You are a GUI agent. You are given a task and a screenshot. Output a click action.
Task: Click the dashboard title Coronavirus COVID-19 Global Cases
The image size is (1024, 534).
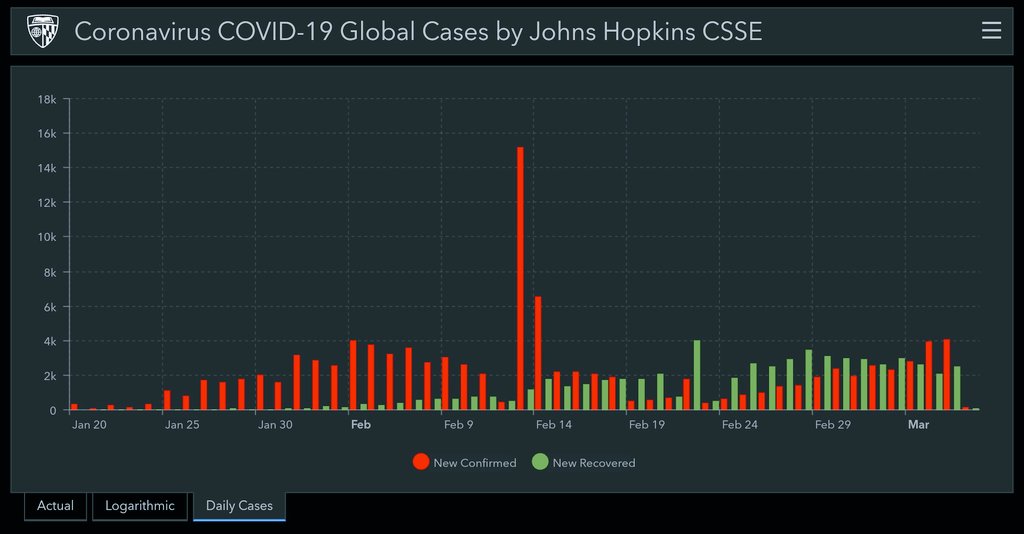(418, 31)
